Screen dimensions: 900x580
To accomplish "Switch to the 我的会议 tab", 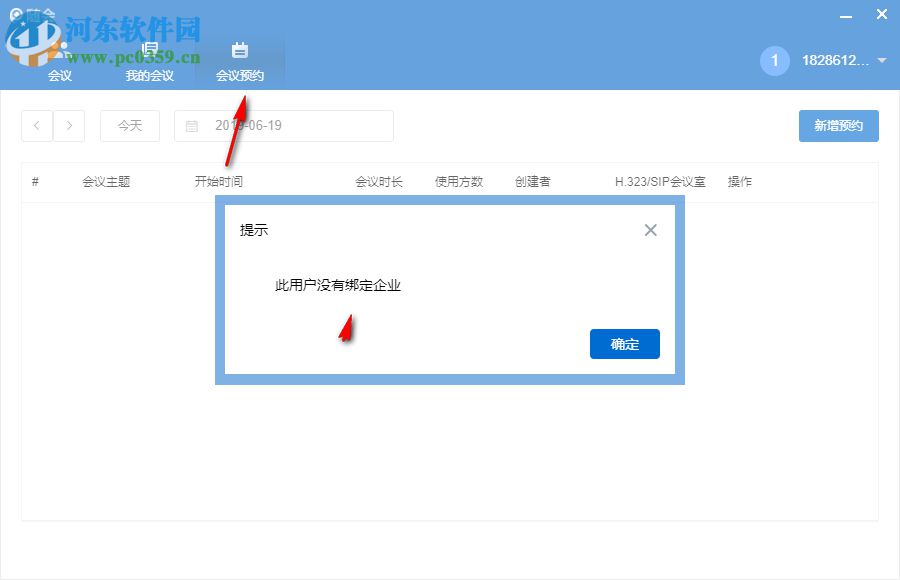I will pyautogui.click(x=148, y=73).
